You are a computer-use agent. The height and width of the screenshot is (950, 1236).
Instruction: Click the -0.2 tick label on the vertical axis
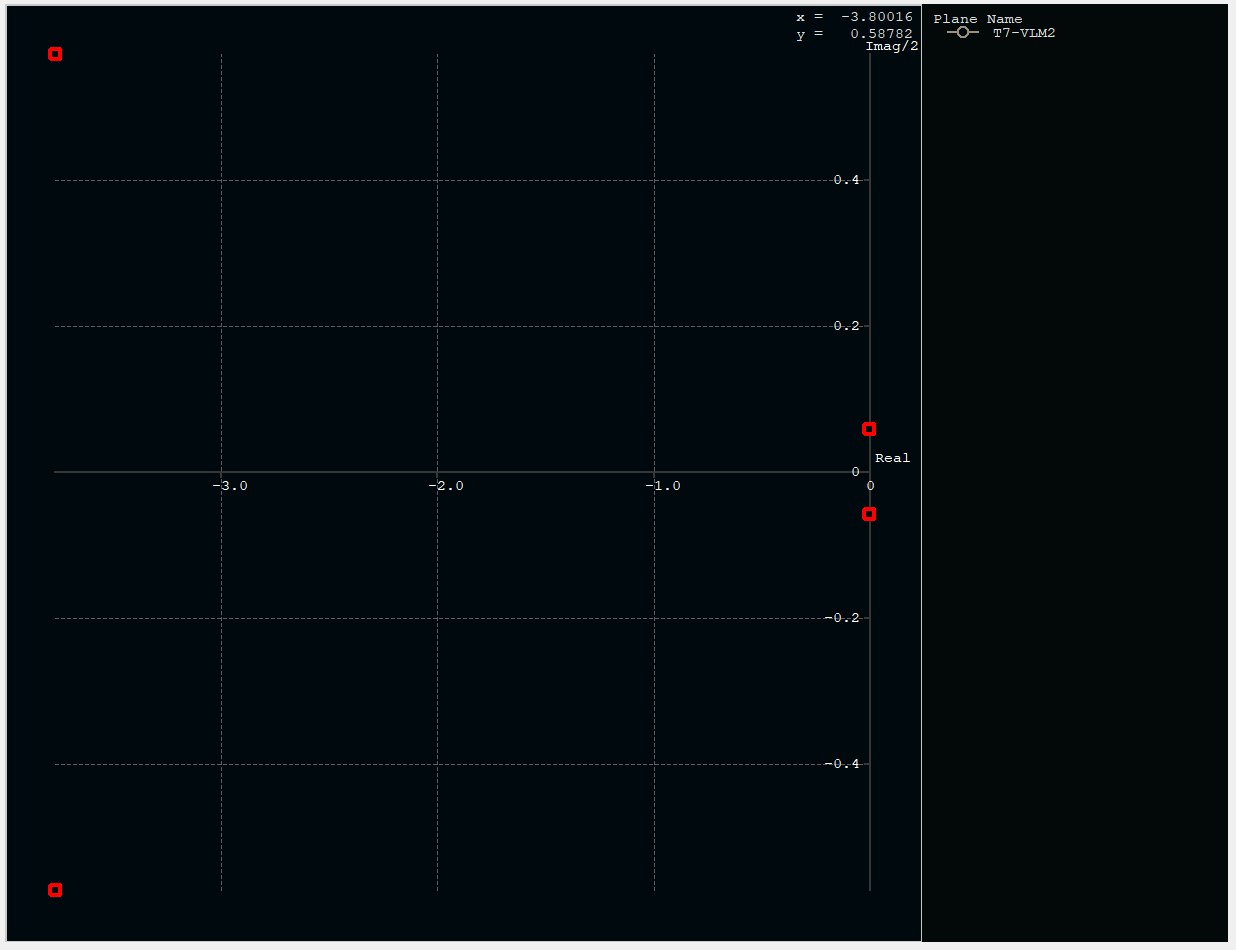842,618
